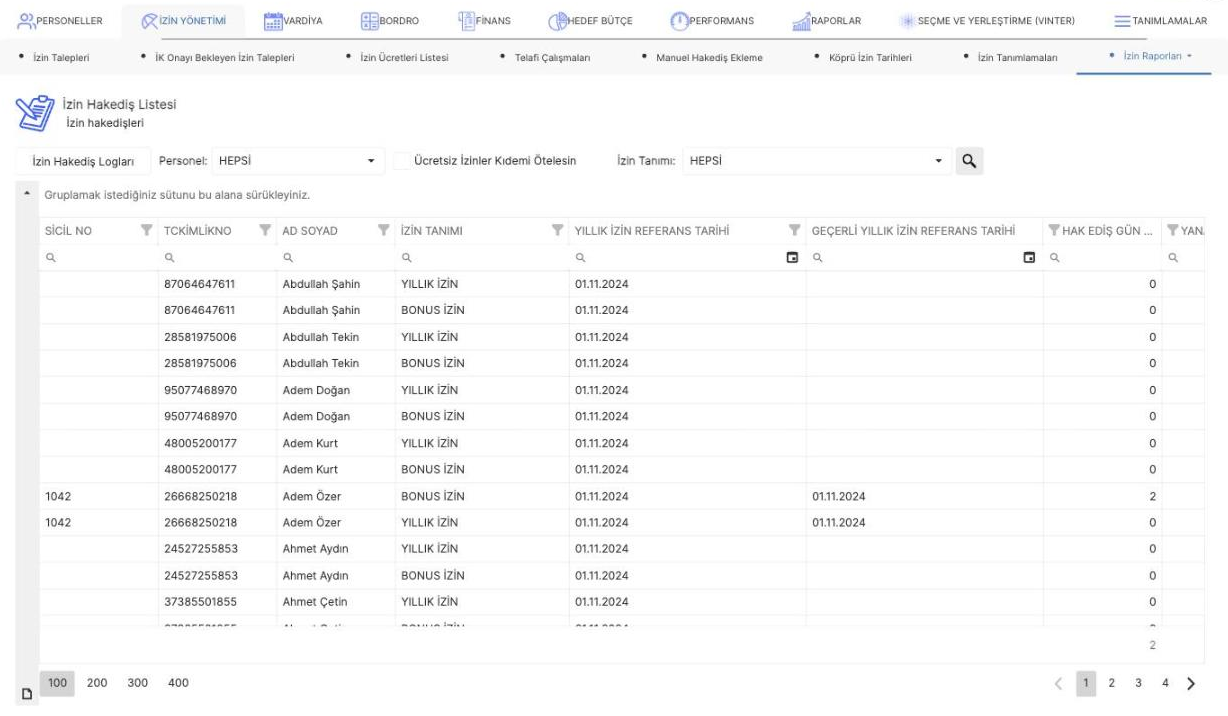Focus the AD SOYAD search field

pyautogui.click(x=335, y=258)
